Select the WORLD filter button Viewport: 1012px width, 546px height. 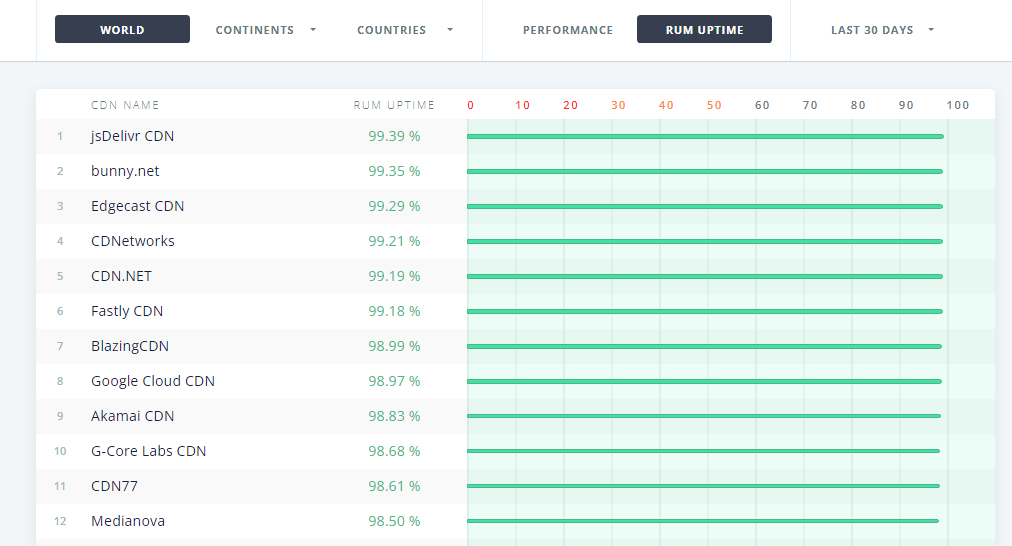[122, 30]
